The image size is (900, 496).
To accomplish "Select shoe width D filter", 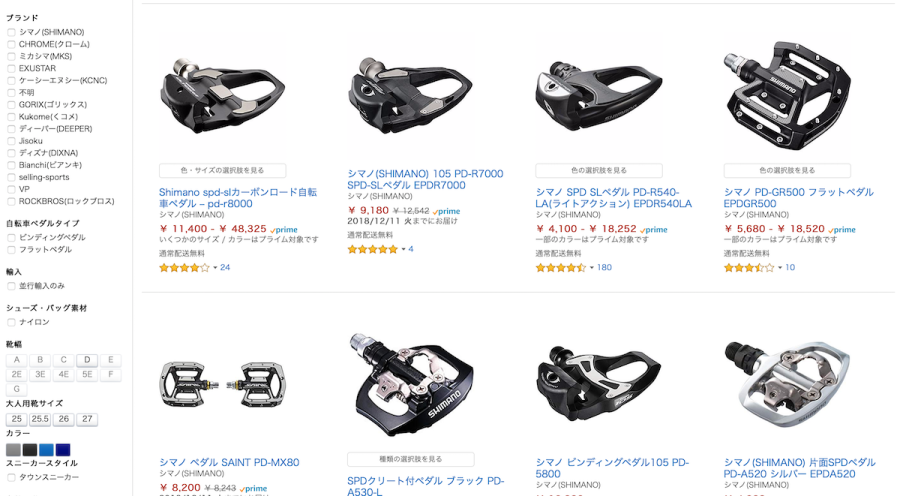I will coord(87,360).
